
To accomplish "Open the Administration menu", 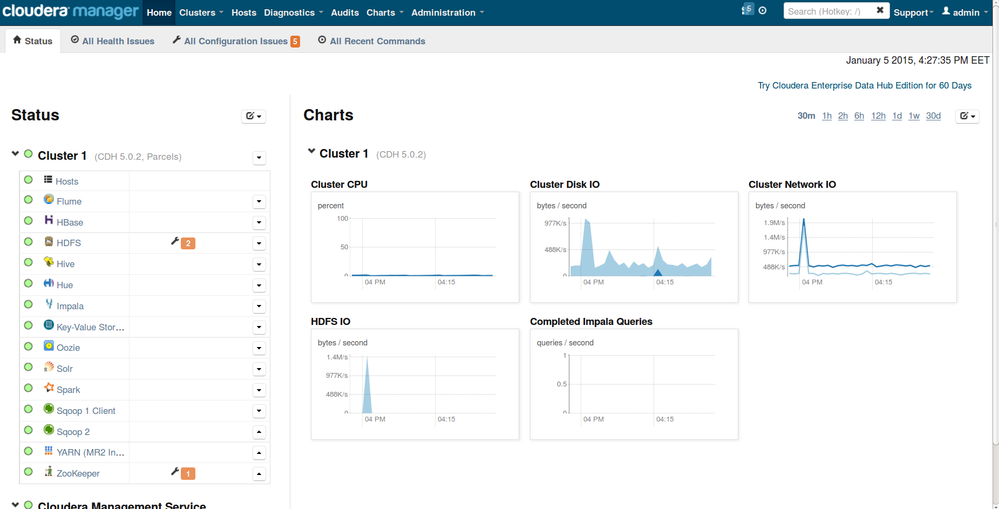I will click(447, 13).
